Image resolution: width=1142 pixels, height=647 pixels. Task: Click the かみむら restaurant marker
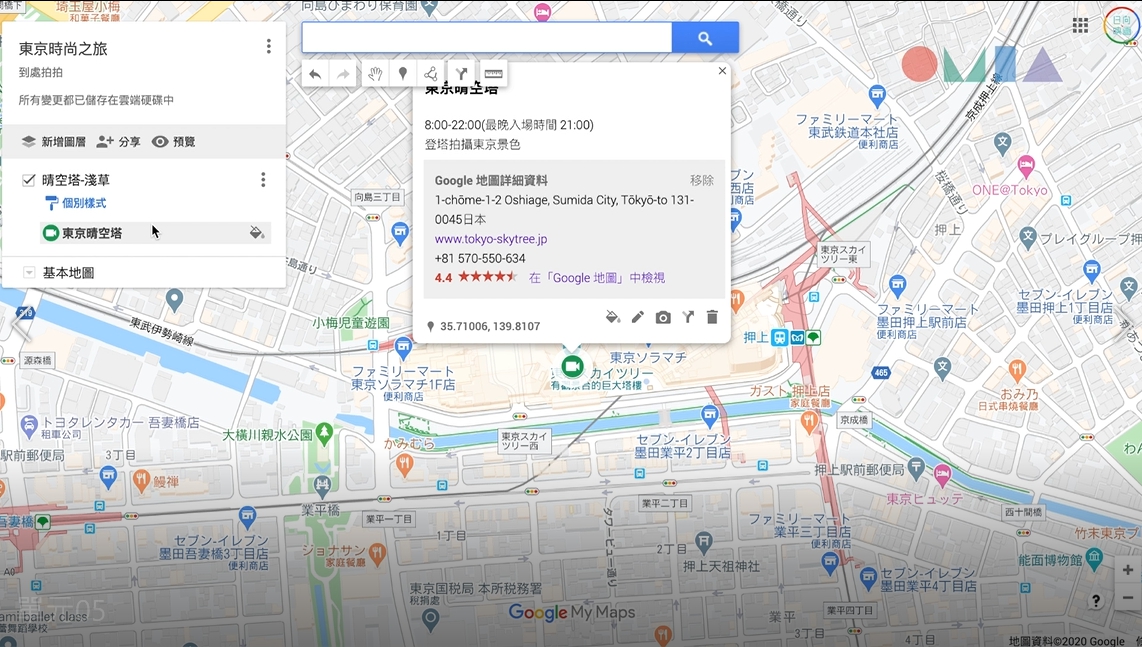[x=405, y=463]
